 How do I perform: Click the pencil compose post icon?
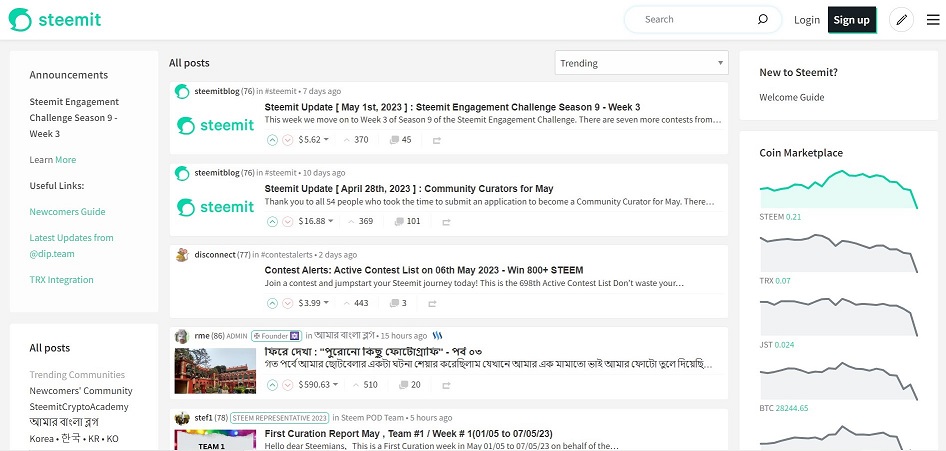901,20
